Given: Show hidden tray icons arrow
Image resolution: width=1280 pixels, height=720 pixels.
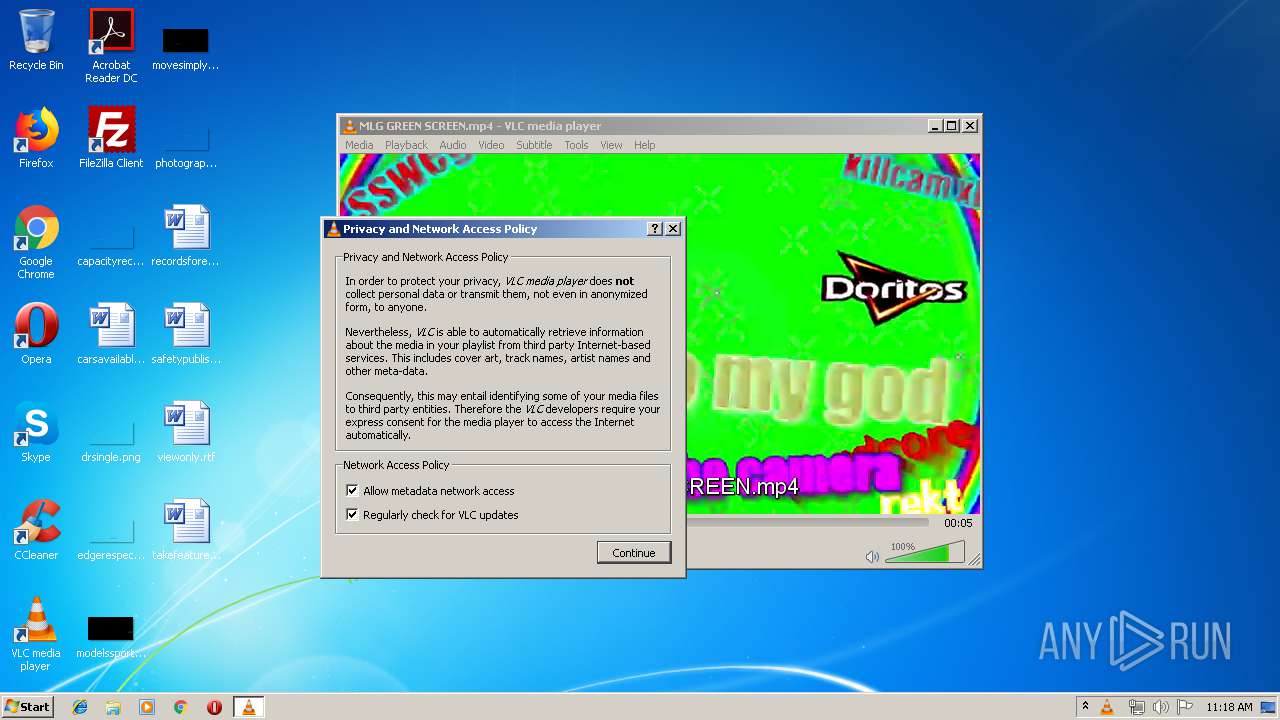Looking at the screenshot, I should [1085, 707].
